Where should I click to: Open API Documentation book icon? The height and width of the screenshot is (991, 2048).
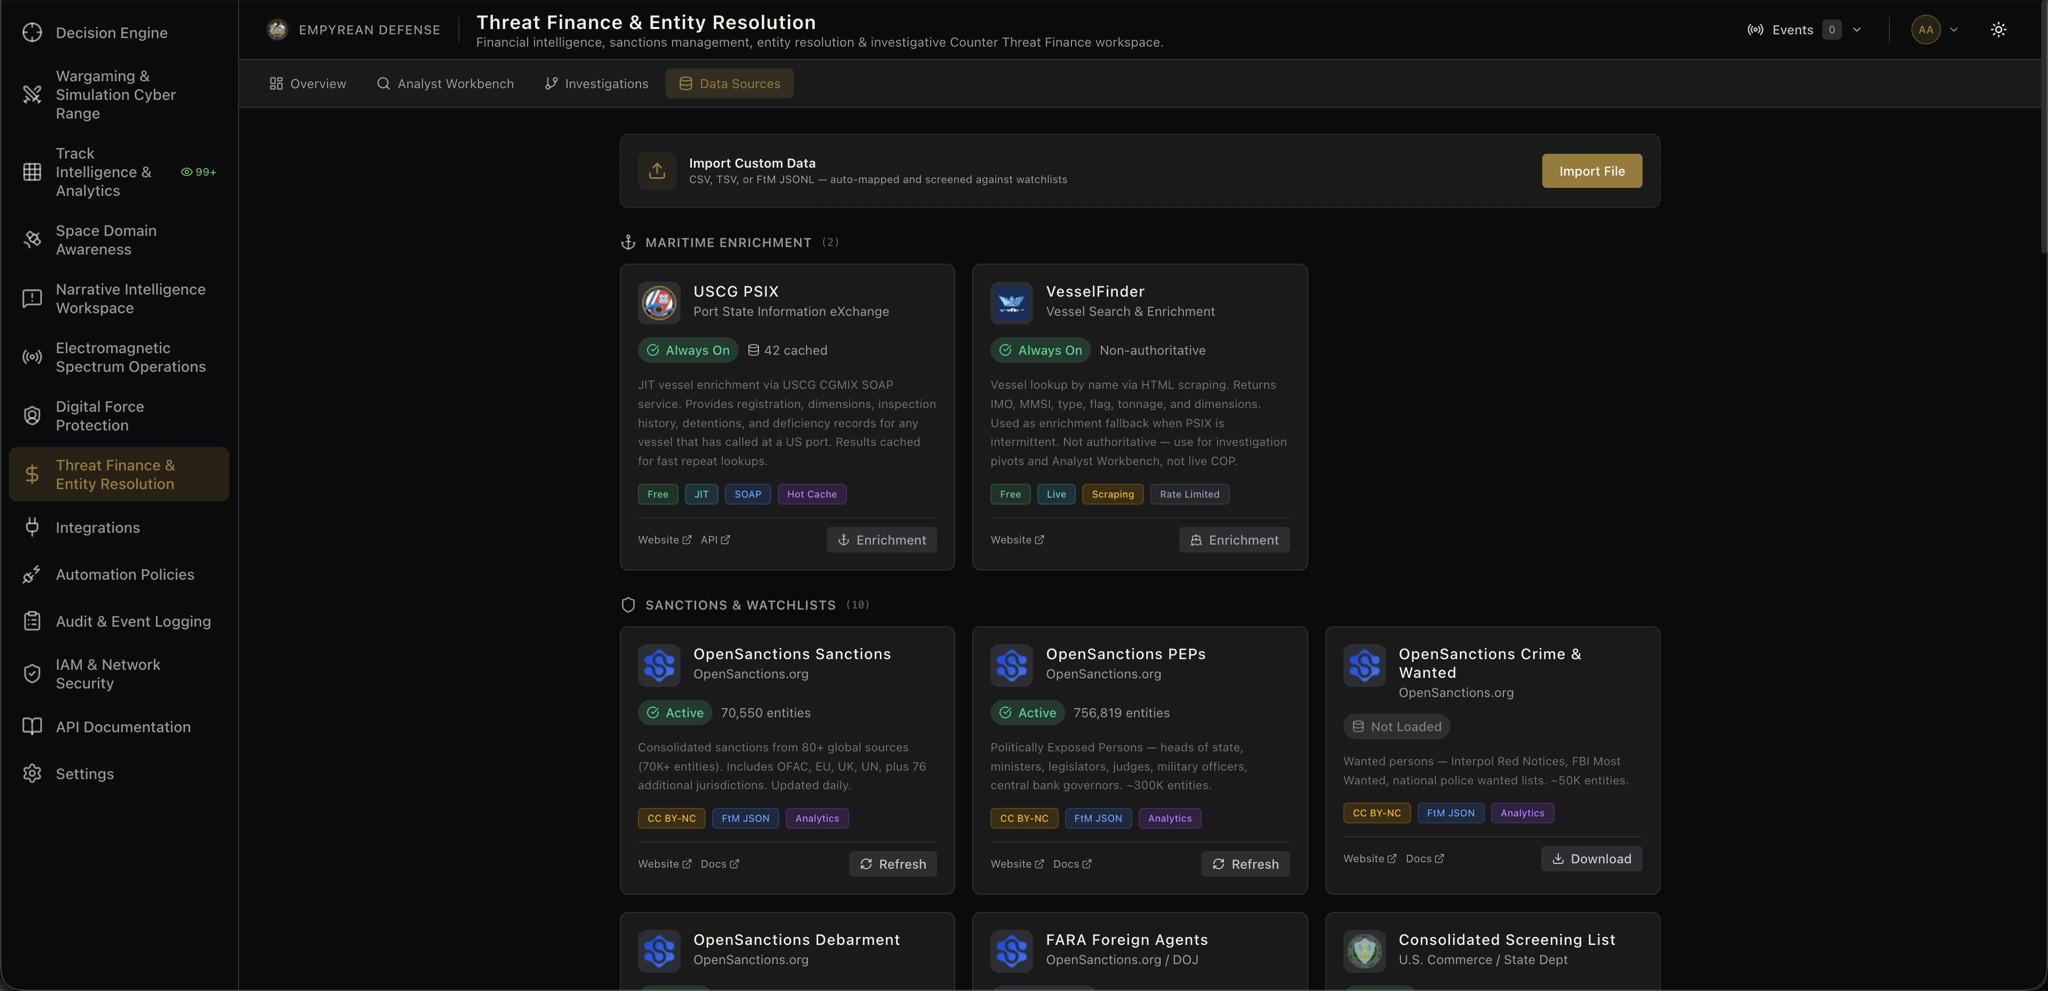click(32, 726)
